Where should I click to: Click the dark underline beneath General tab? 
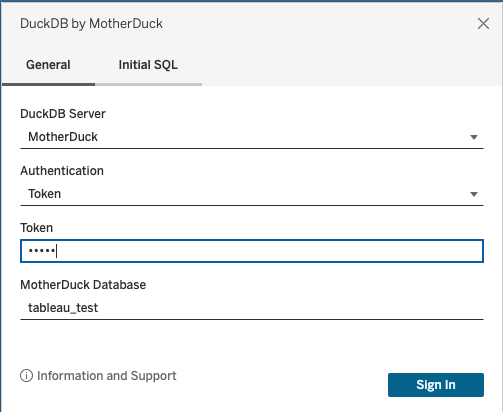click(x=48, y=84)
